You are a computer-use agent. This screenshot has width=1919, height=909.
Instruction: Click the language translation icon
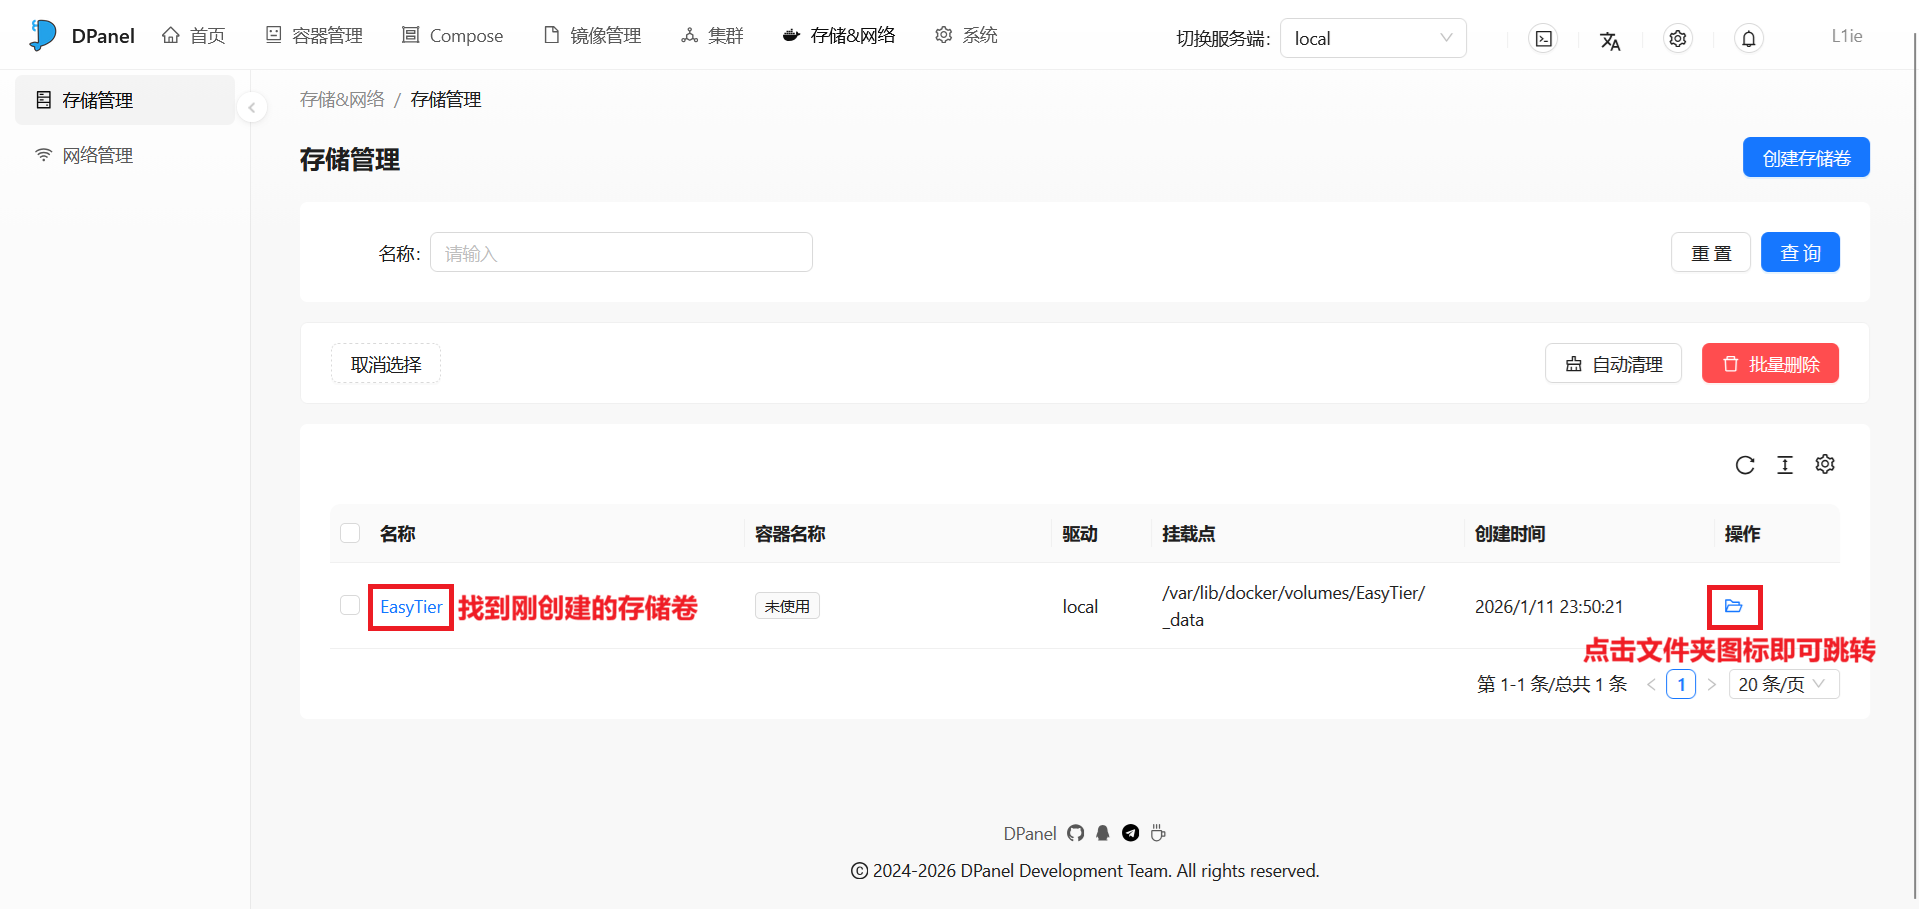pos(1610,40)
